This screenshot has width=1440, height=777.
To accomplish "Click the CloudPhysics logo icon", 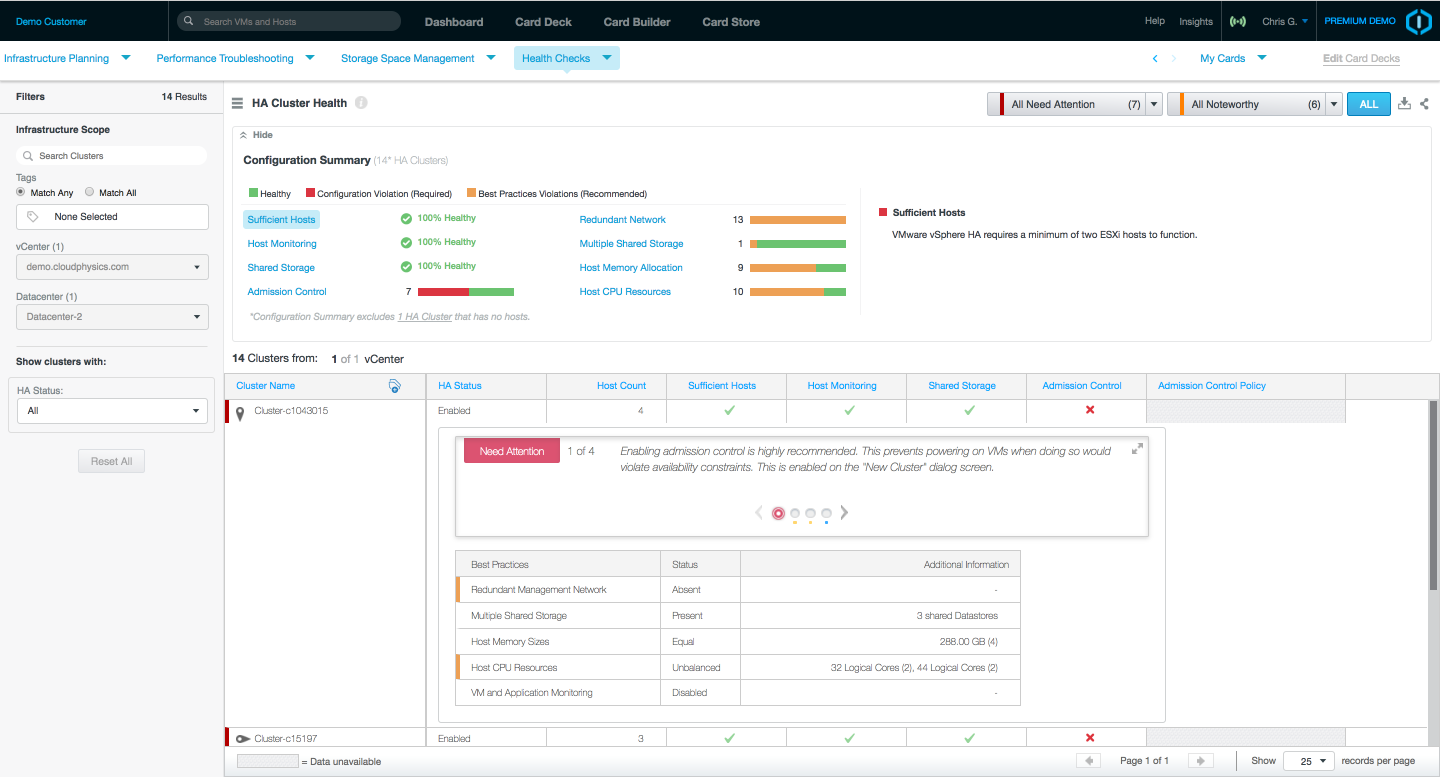I will [1418, 21].
